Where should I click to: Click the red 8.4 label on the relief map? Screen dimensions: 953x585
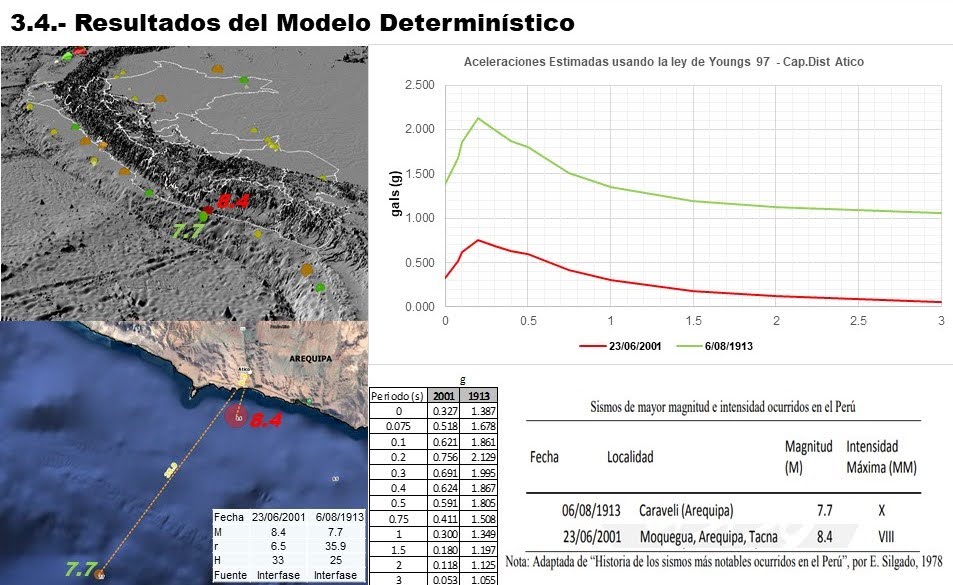pyautogui.click(x=233, y=200)
